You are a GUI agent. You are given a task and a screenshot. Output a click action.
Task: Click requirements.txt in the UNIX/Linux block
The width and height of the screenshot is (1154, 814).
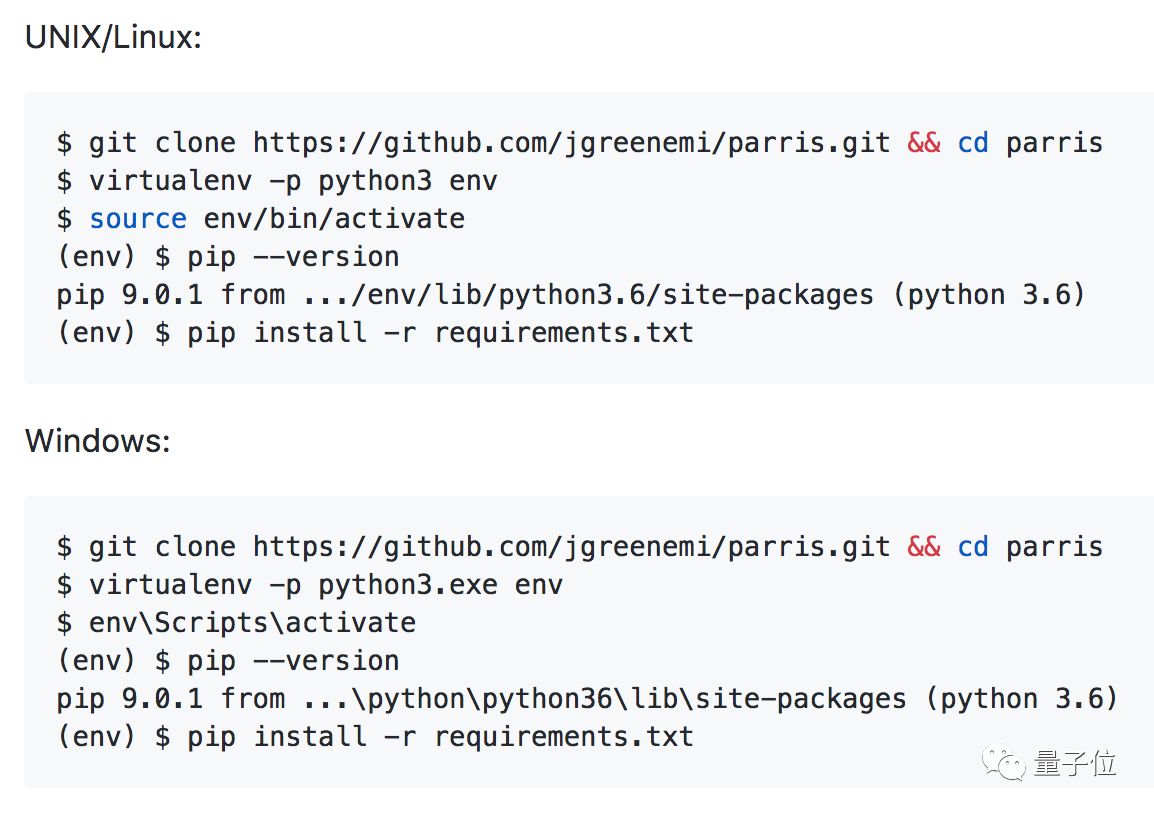[563, 333]
